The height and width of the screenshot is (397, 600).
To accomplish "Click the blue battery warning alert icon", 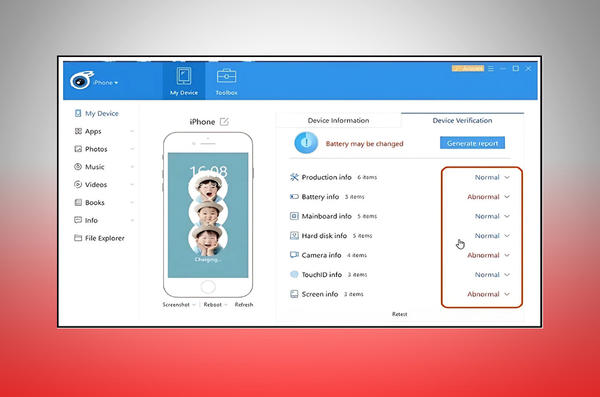I will 306,143.
